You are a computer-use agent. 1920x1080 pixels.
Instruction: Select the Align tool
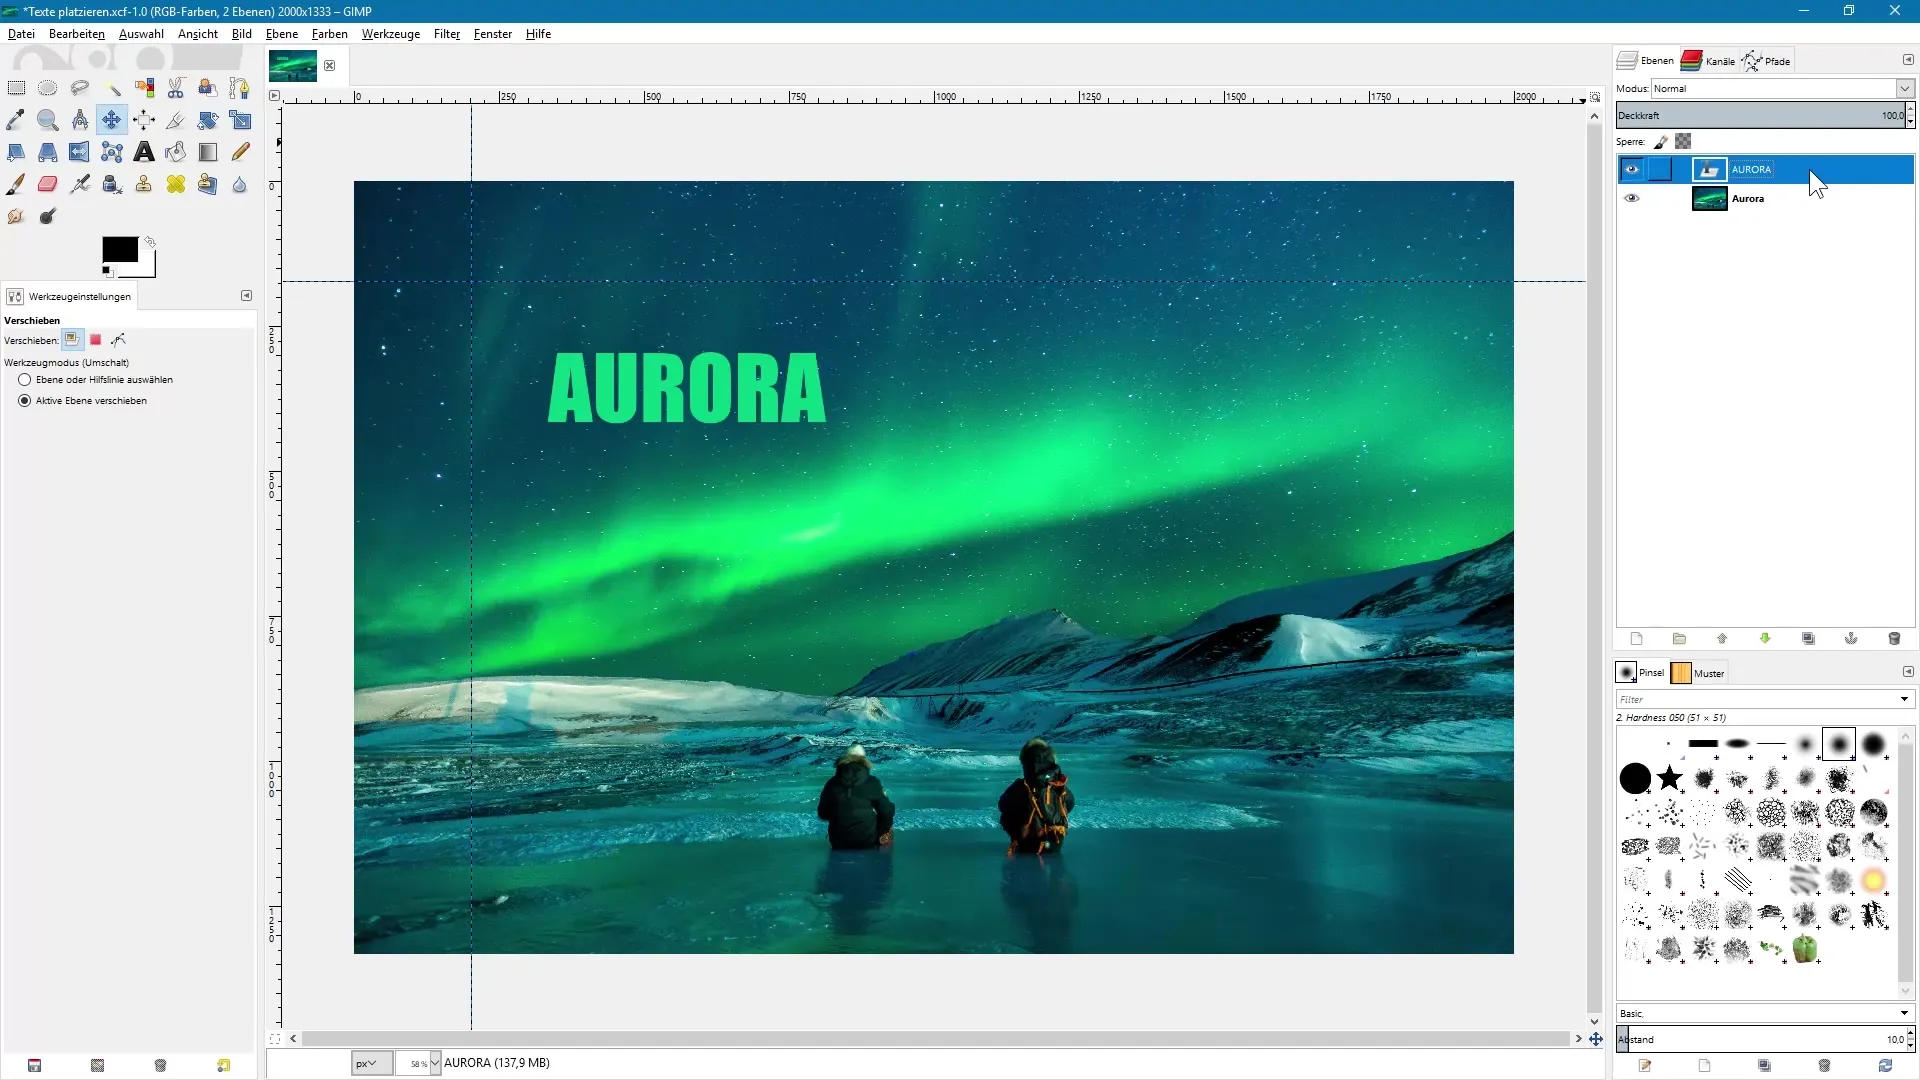144,120
